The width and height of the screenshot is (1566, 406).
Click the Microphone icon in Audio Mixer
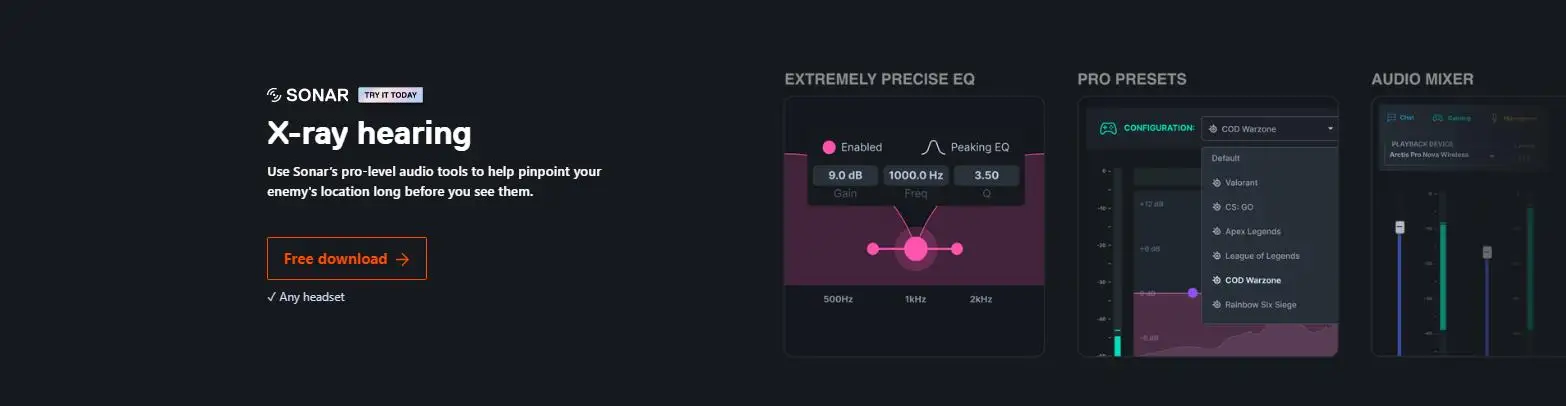pyautogui.click(x=1494, y=117)
